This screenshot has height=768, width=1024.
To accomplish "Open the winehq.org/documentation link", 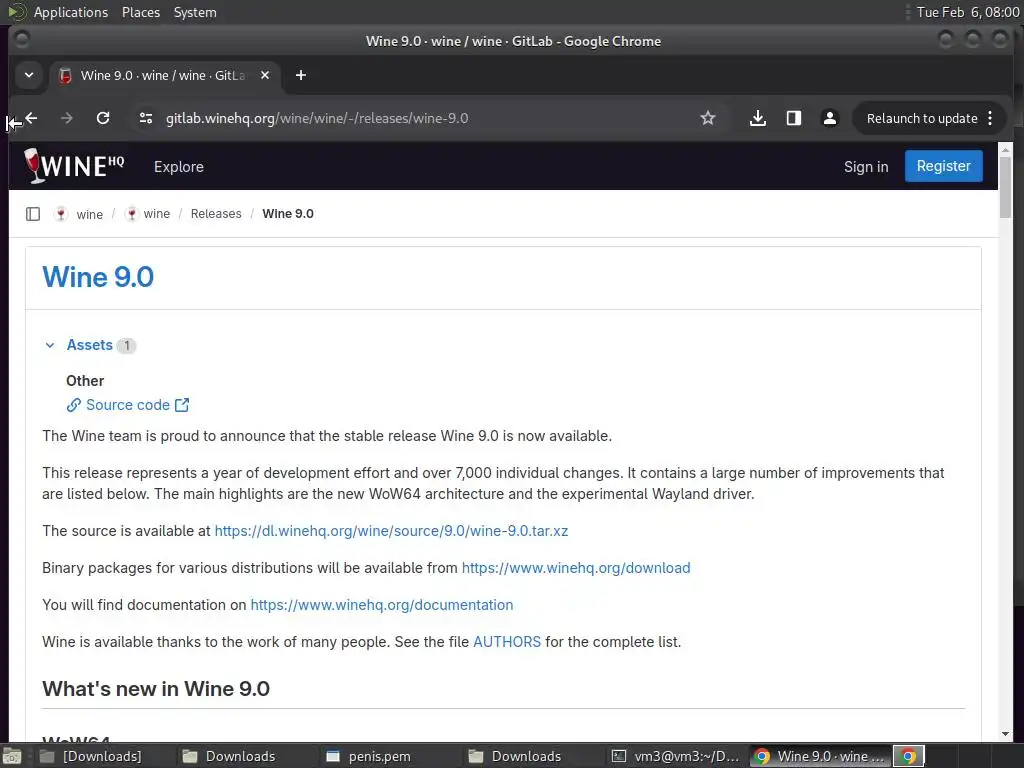I will [382, 605].
